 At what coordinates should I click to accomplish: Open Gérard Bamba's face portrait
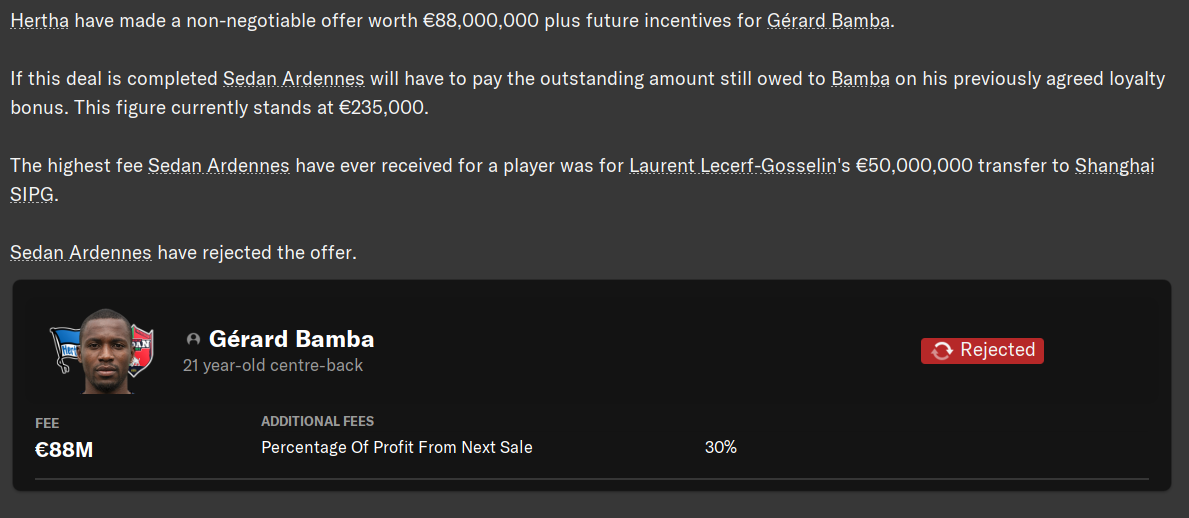(x=103, y=352)
